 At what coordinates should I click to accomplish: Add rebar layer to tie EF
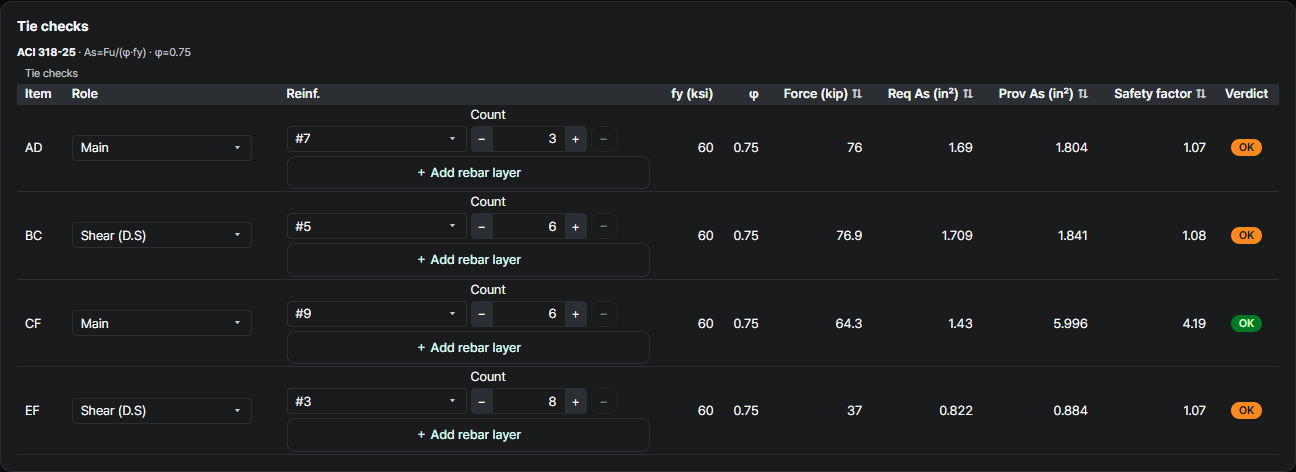tap(468, 435)
